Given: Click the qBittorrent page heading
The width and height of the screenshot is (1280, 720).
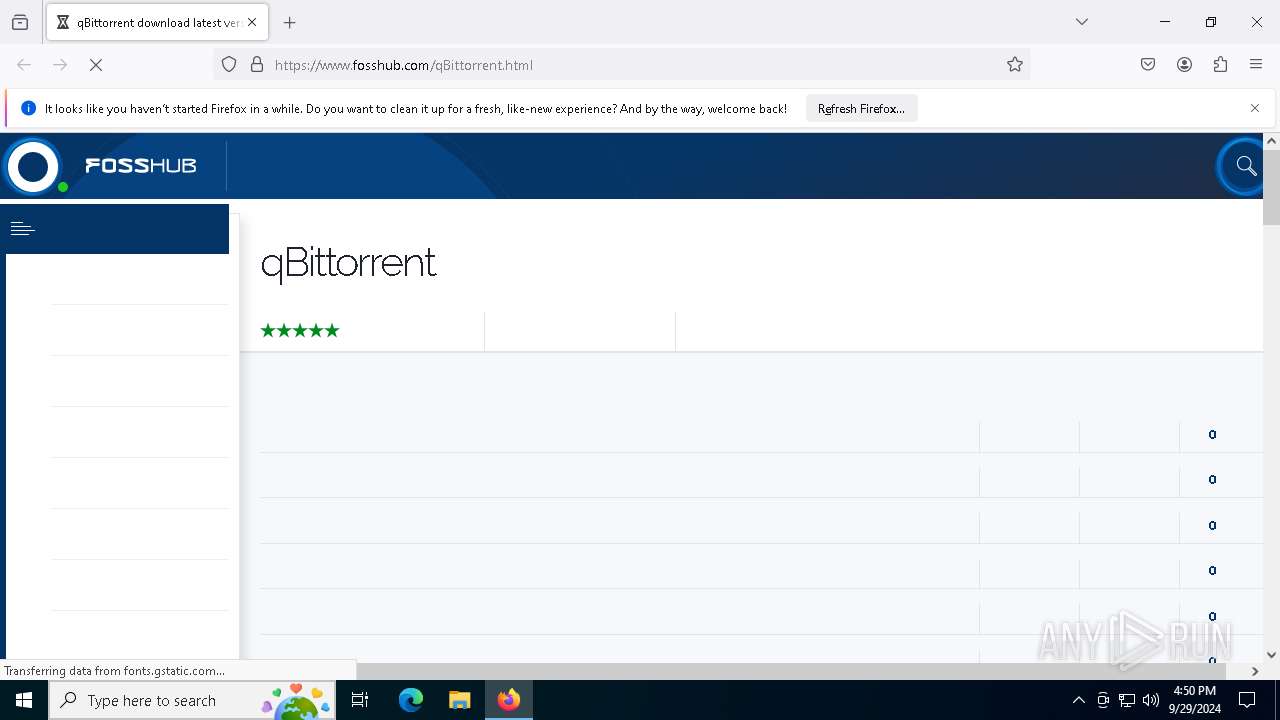Looking at the screenshot, I should pyautogui.click(x=348, y=263).
